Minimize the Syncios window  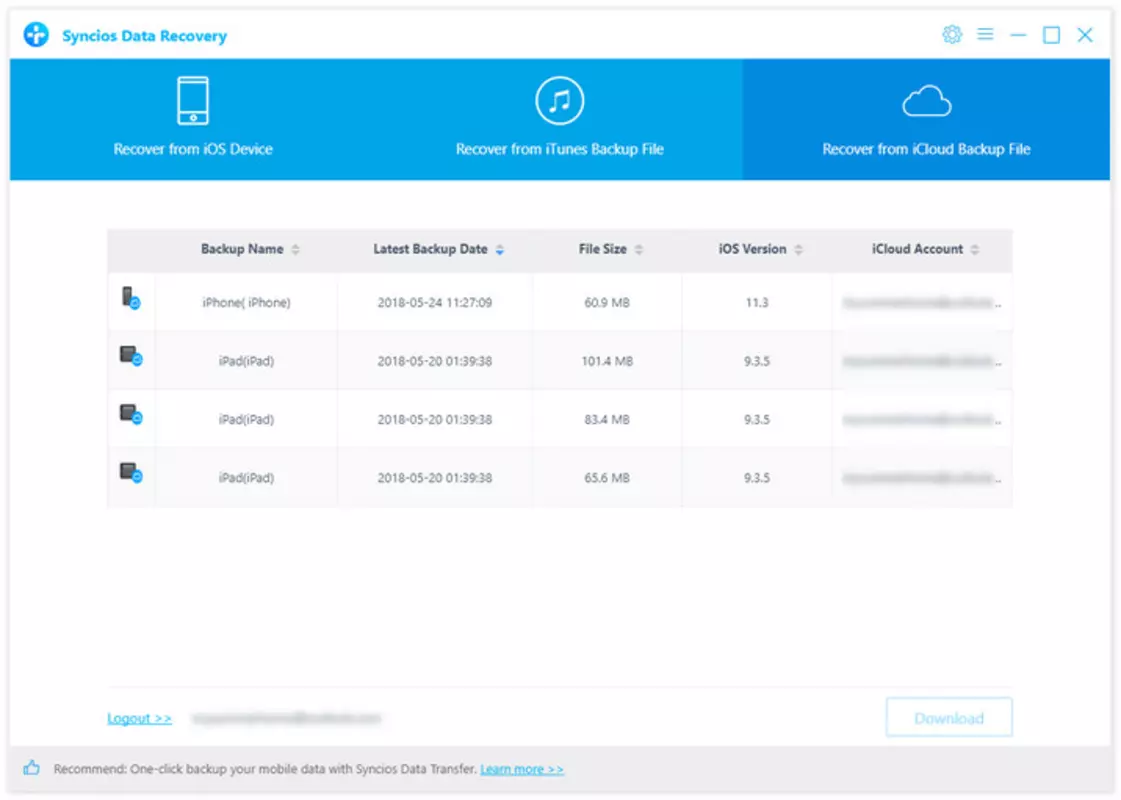1018,35
